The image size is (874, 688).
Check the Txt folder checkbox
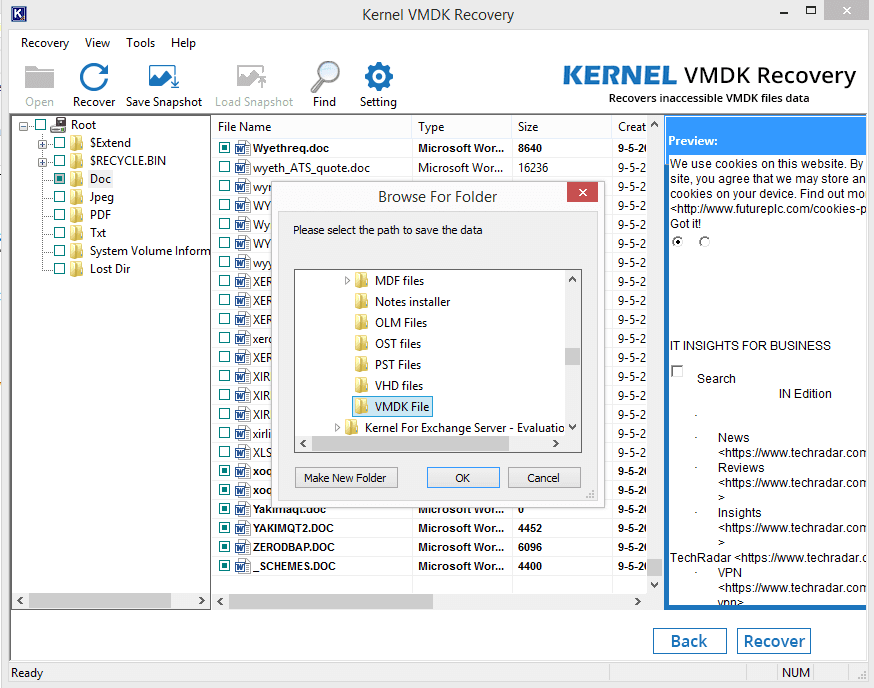pyautogui.click(x=60, y=232)
